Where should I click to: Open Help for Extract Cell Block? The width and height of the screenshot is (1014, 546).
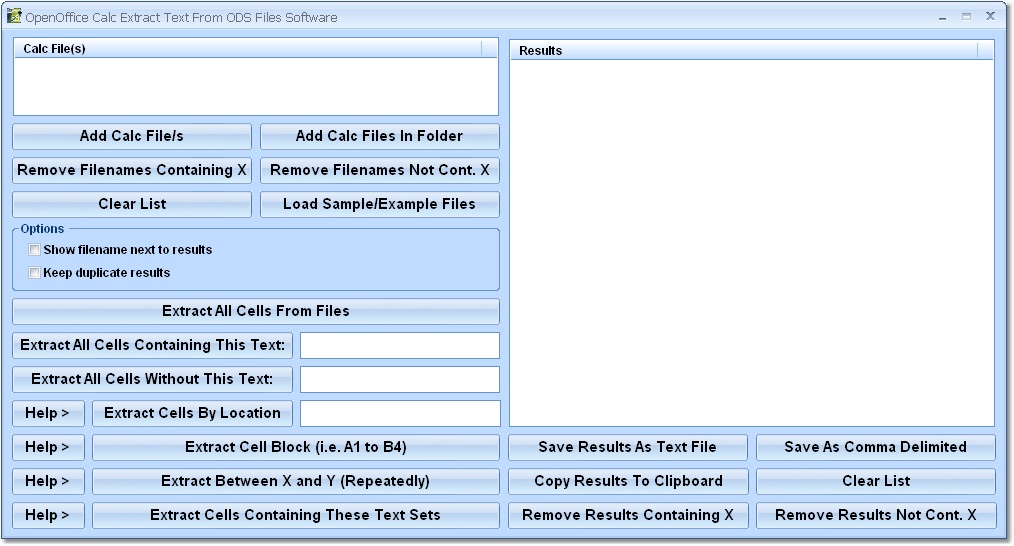click(48, 448)
